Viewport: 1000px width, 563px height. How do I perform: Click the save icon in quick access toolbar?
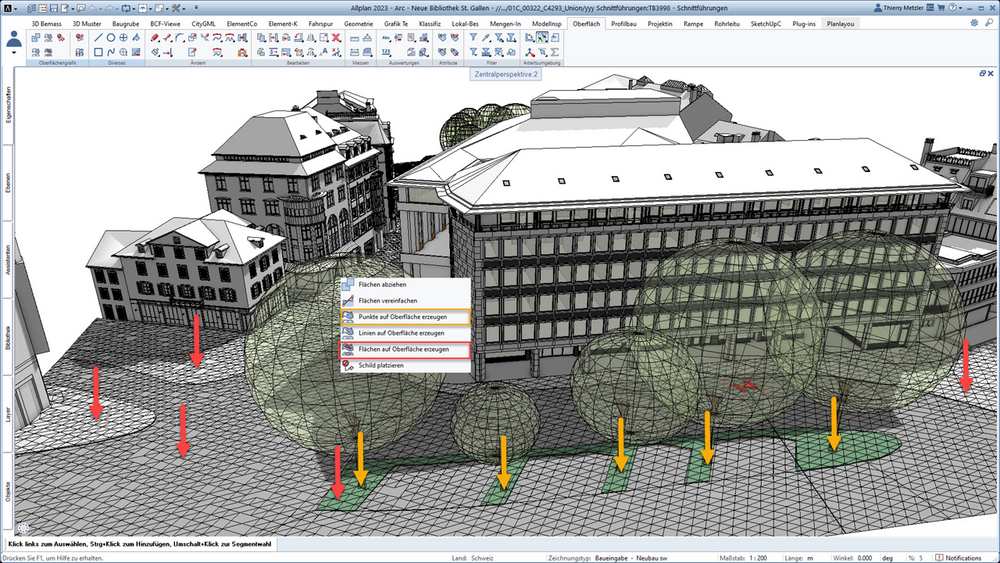pos(54,8)
